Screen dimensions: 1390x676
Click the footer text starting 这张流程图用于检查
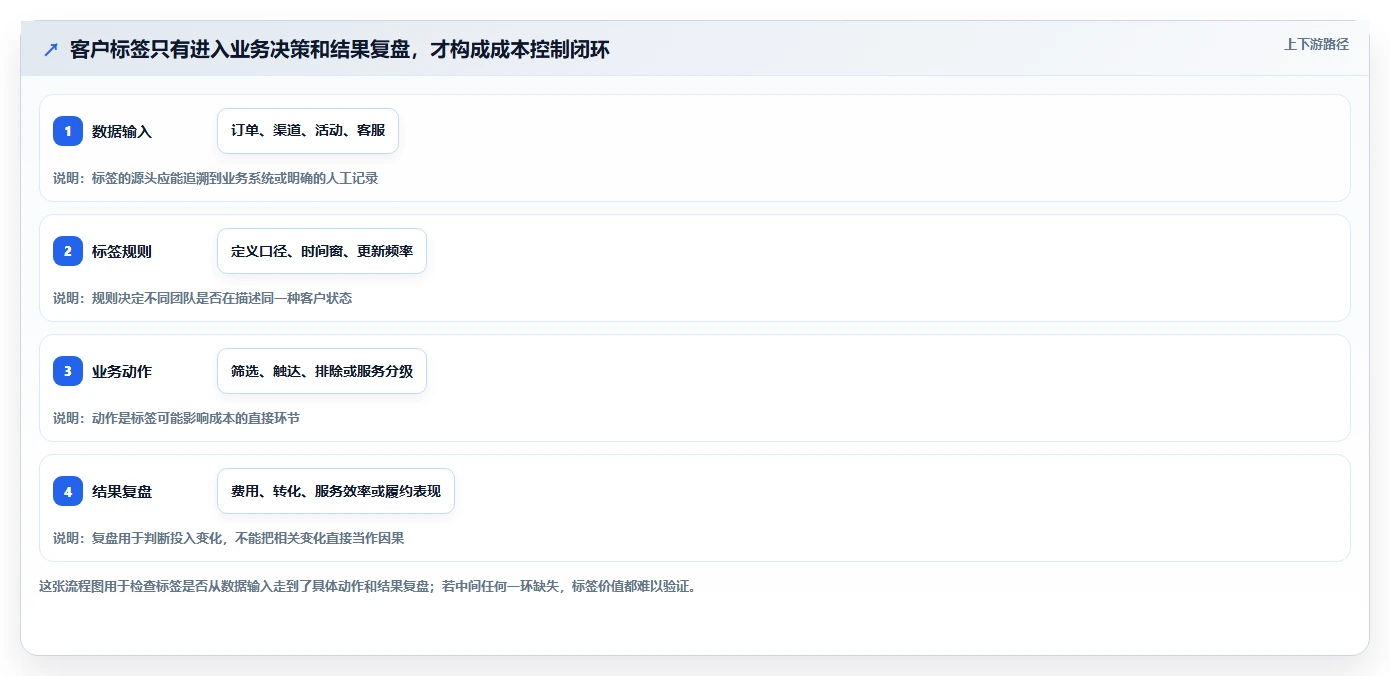pos(367,586)
